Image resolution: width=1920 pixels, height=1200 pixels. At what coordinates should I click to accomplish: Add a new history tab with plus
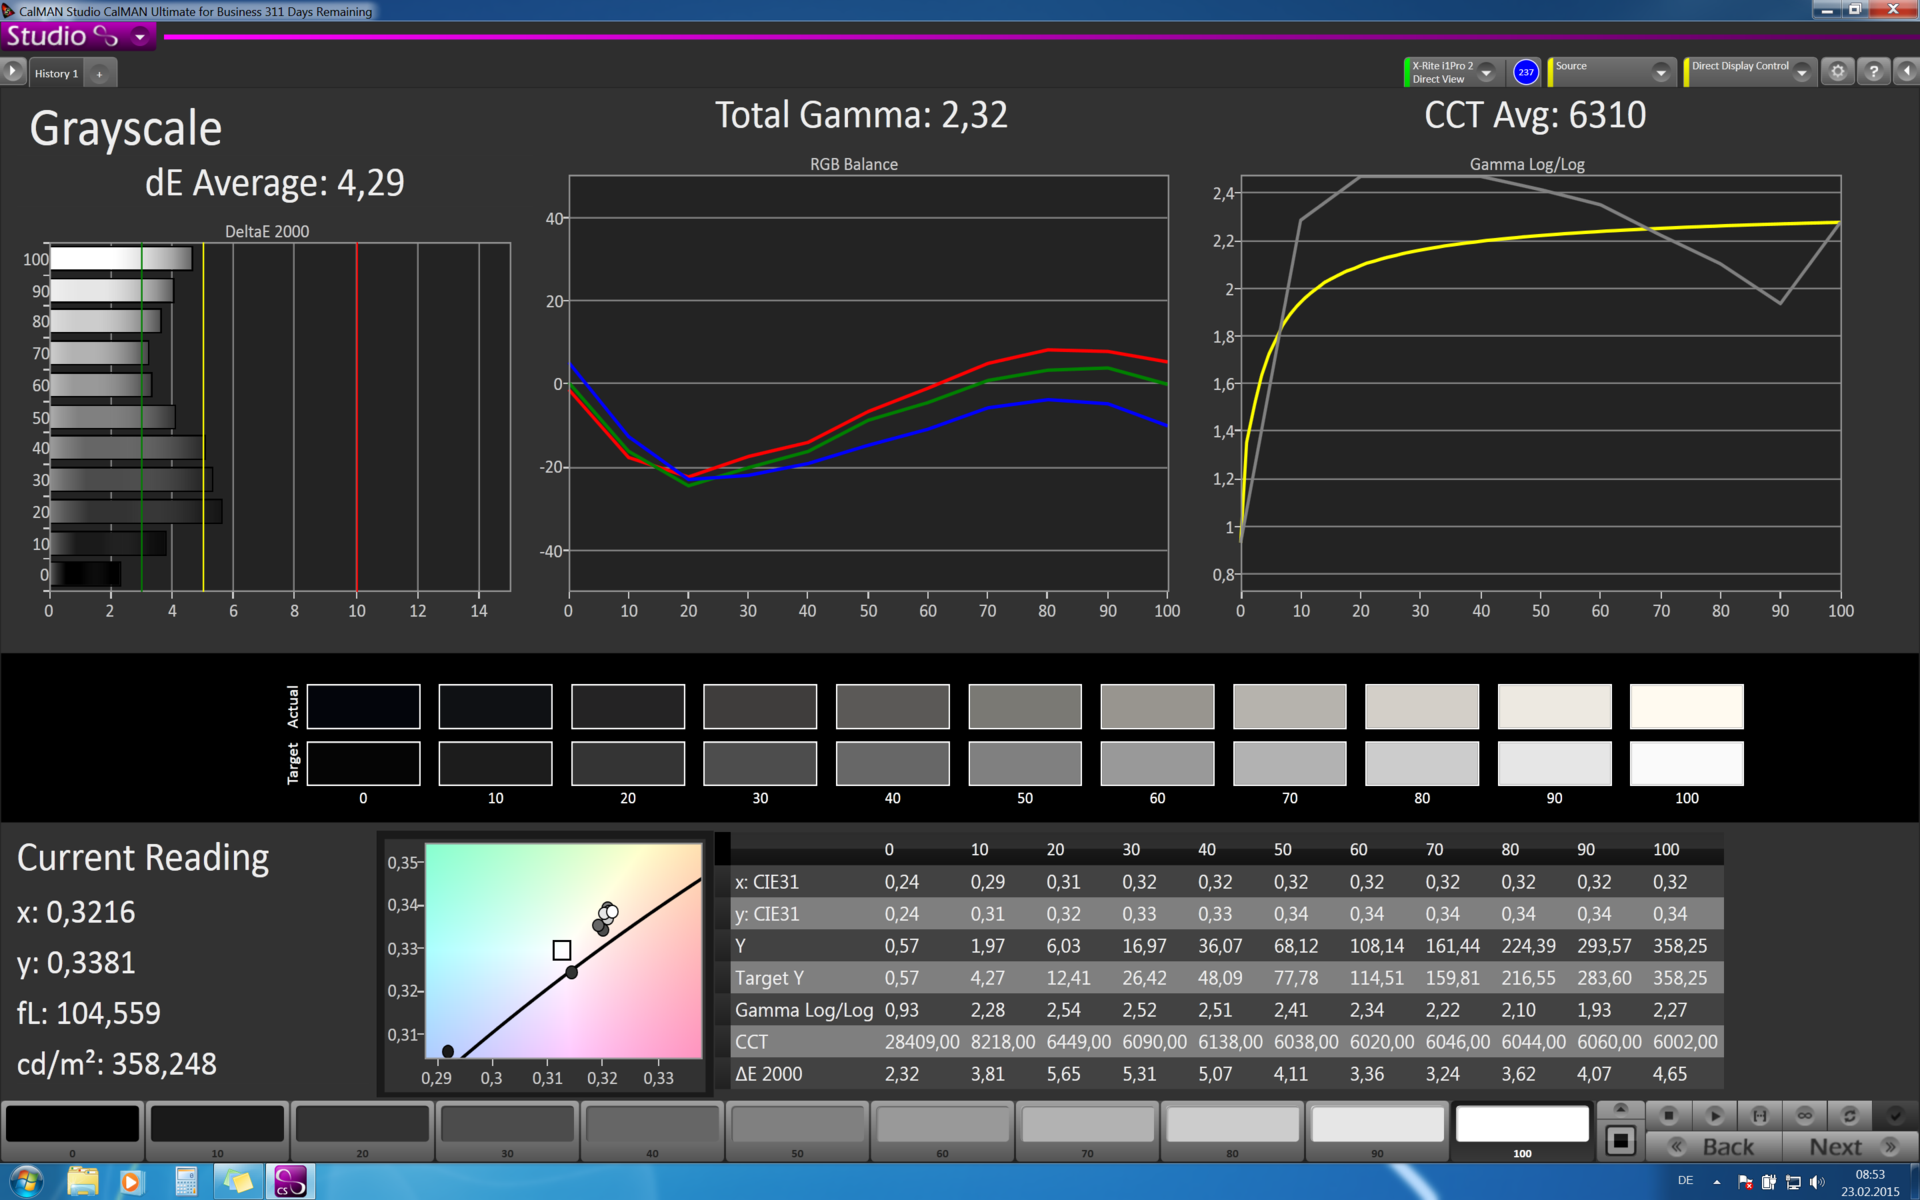[x=99, y=73]
